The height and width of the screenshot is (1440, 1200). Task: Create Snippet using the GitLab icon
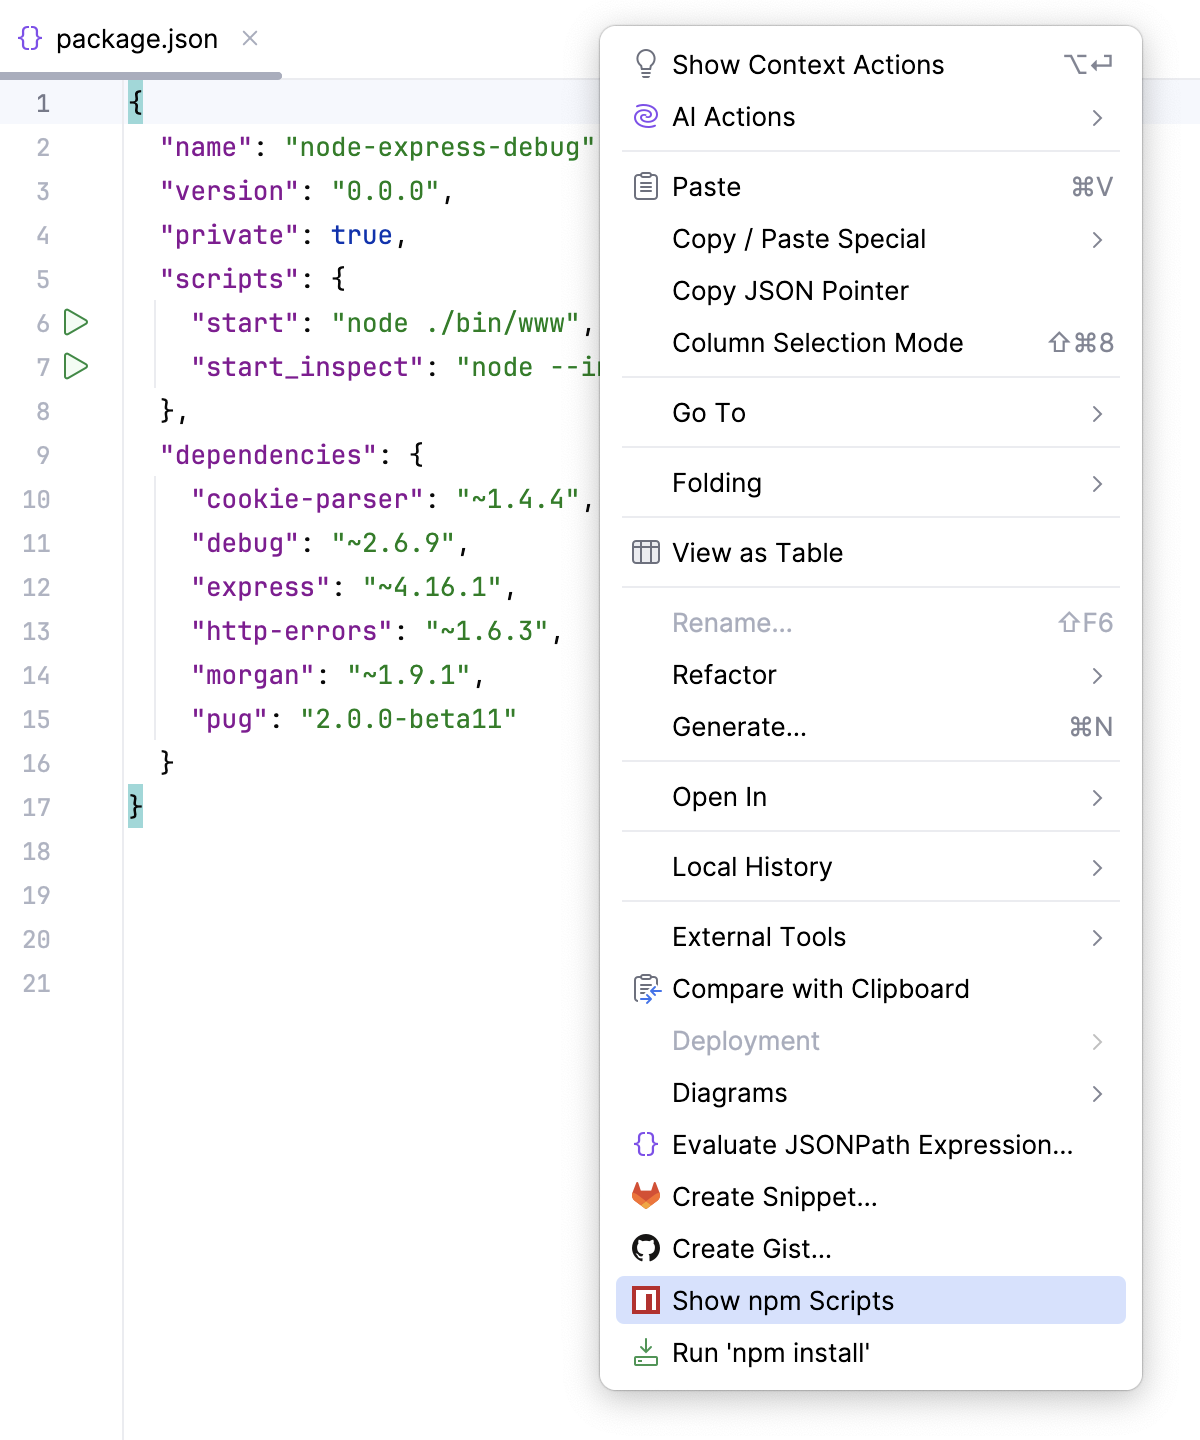point(646,1196)
